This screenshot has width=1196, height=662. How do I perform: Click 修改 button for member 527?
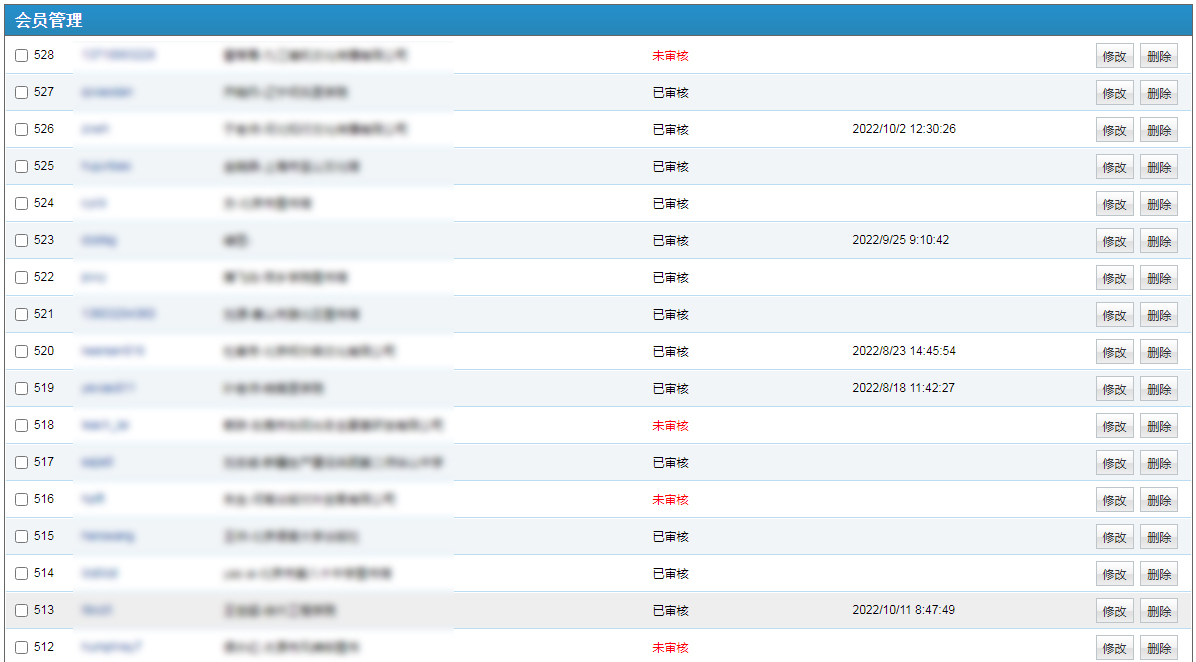(x=1114, y=93)
